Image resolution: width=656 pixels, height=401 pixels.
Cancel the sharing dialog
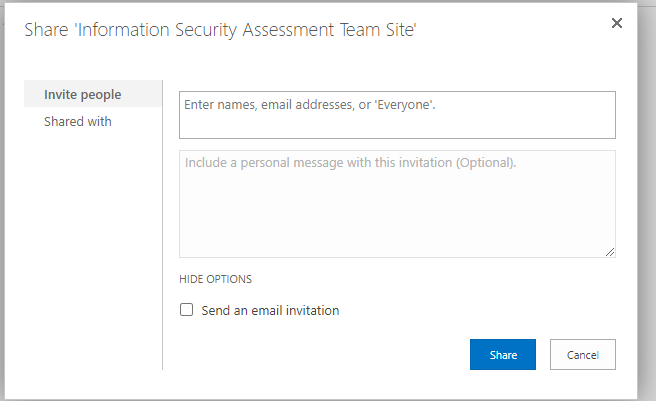(x=583, y=355)
